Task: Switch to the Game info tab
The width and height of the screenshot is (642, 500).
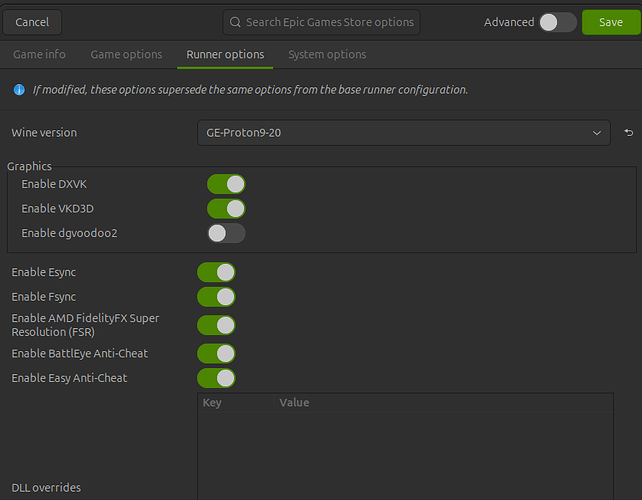Action: click(39, 54)
